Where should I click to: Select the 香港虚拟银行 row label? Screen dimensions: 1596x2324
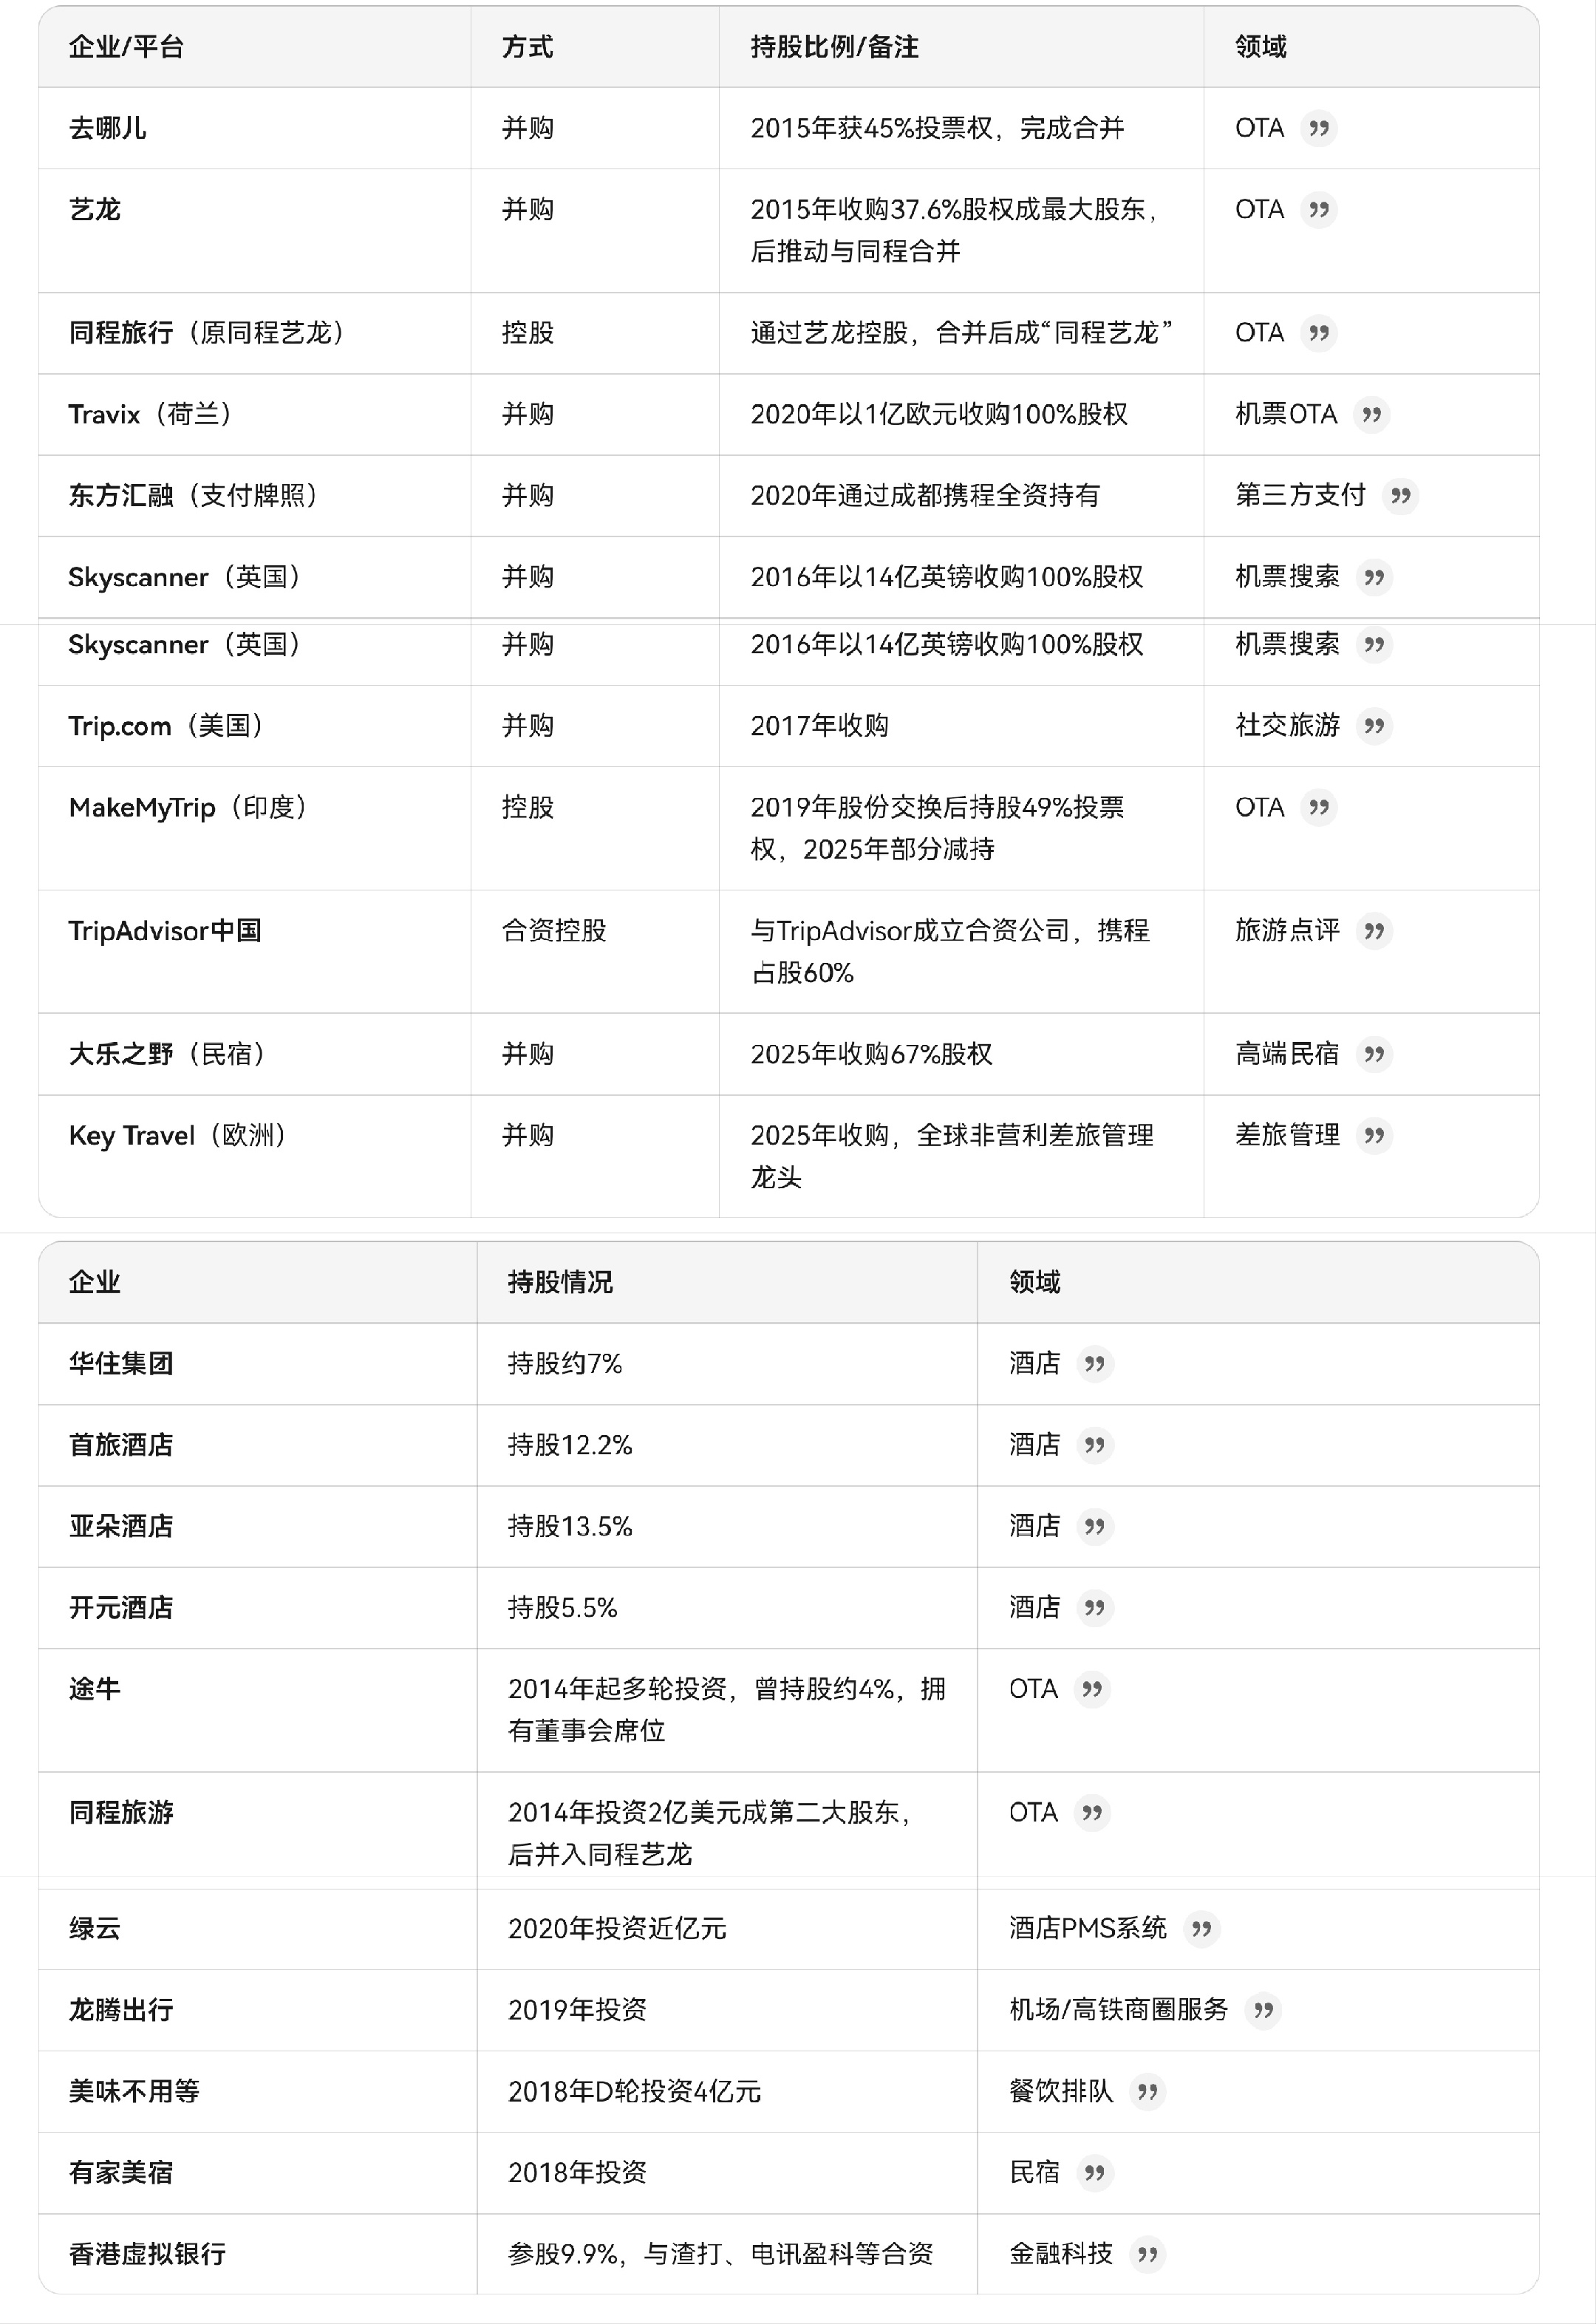pos(147,2254)
